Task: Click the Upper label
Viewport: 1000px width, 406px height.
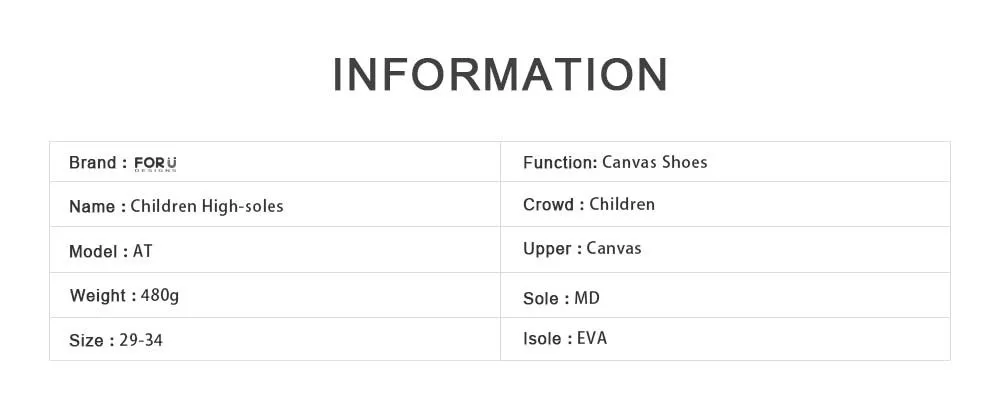Action: pyautogui.click(x=547, y=249)
